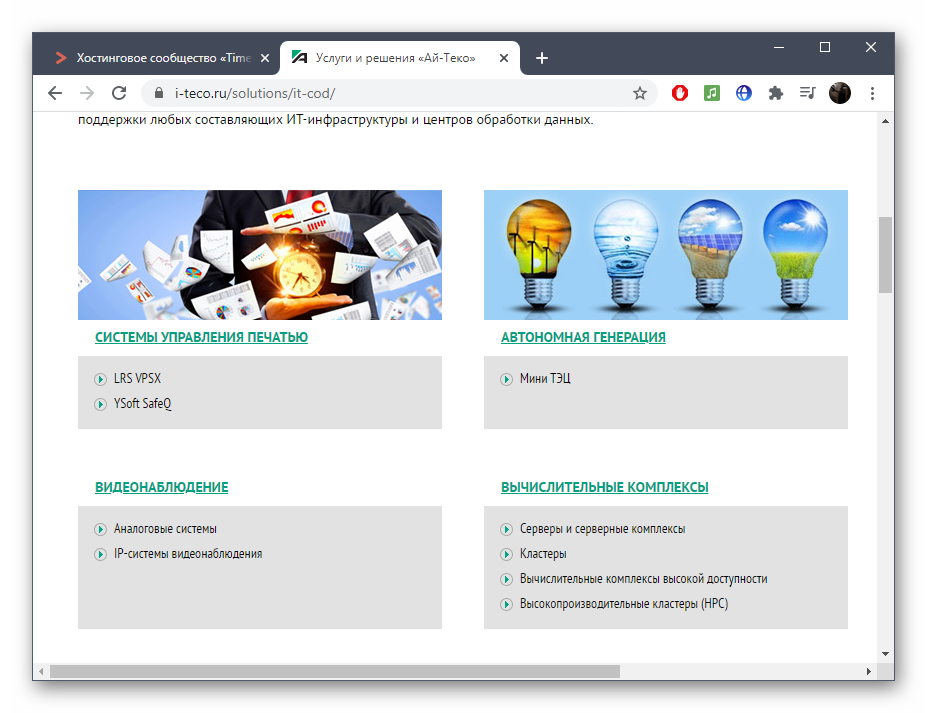Expand the arrow next to «Кластеры»
The height and width of the screenshot is (713, 927).
coord(506,553)
